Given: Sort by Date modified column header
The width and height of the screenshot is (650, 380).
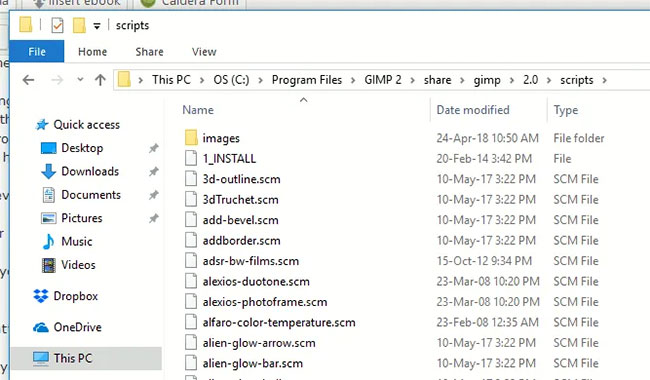Looking at the screenshot, I should pos(473,110).
